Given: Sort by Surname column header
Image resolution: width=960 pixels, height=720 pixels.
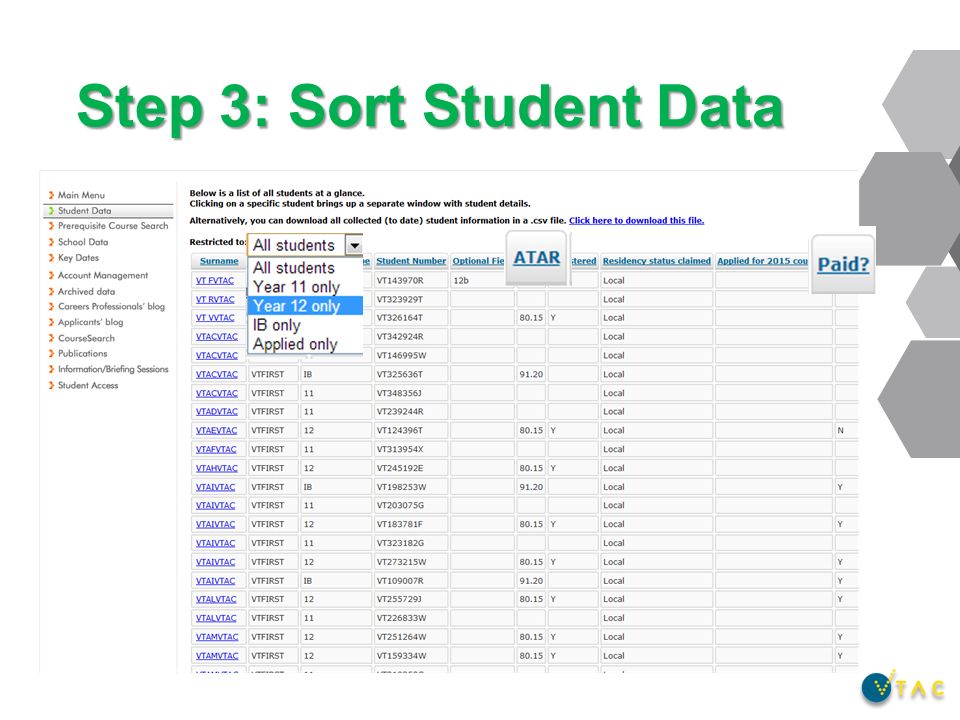Looking at the screenshot, I should point(219,261).
